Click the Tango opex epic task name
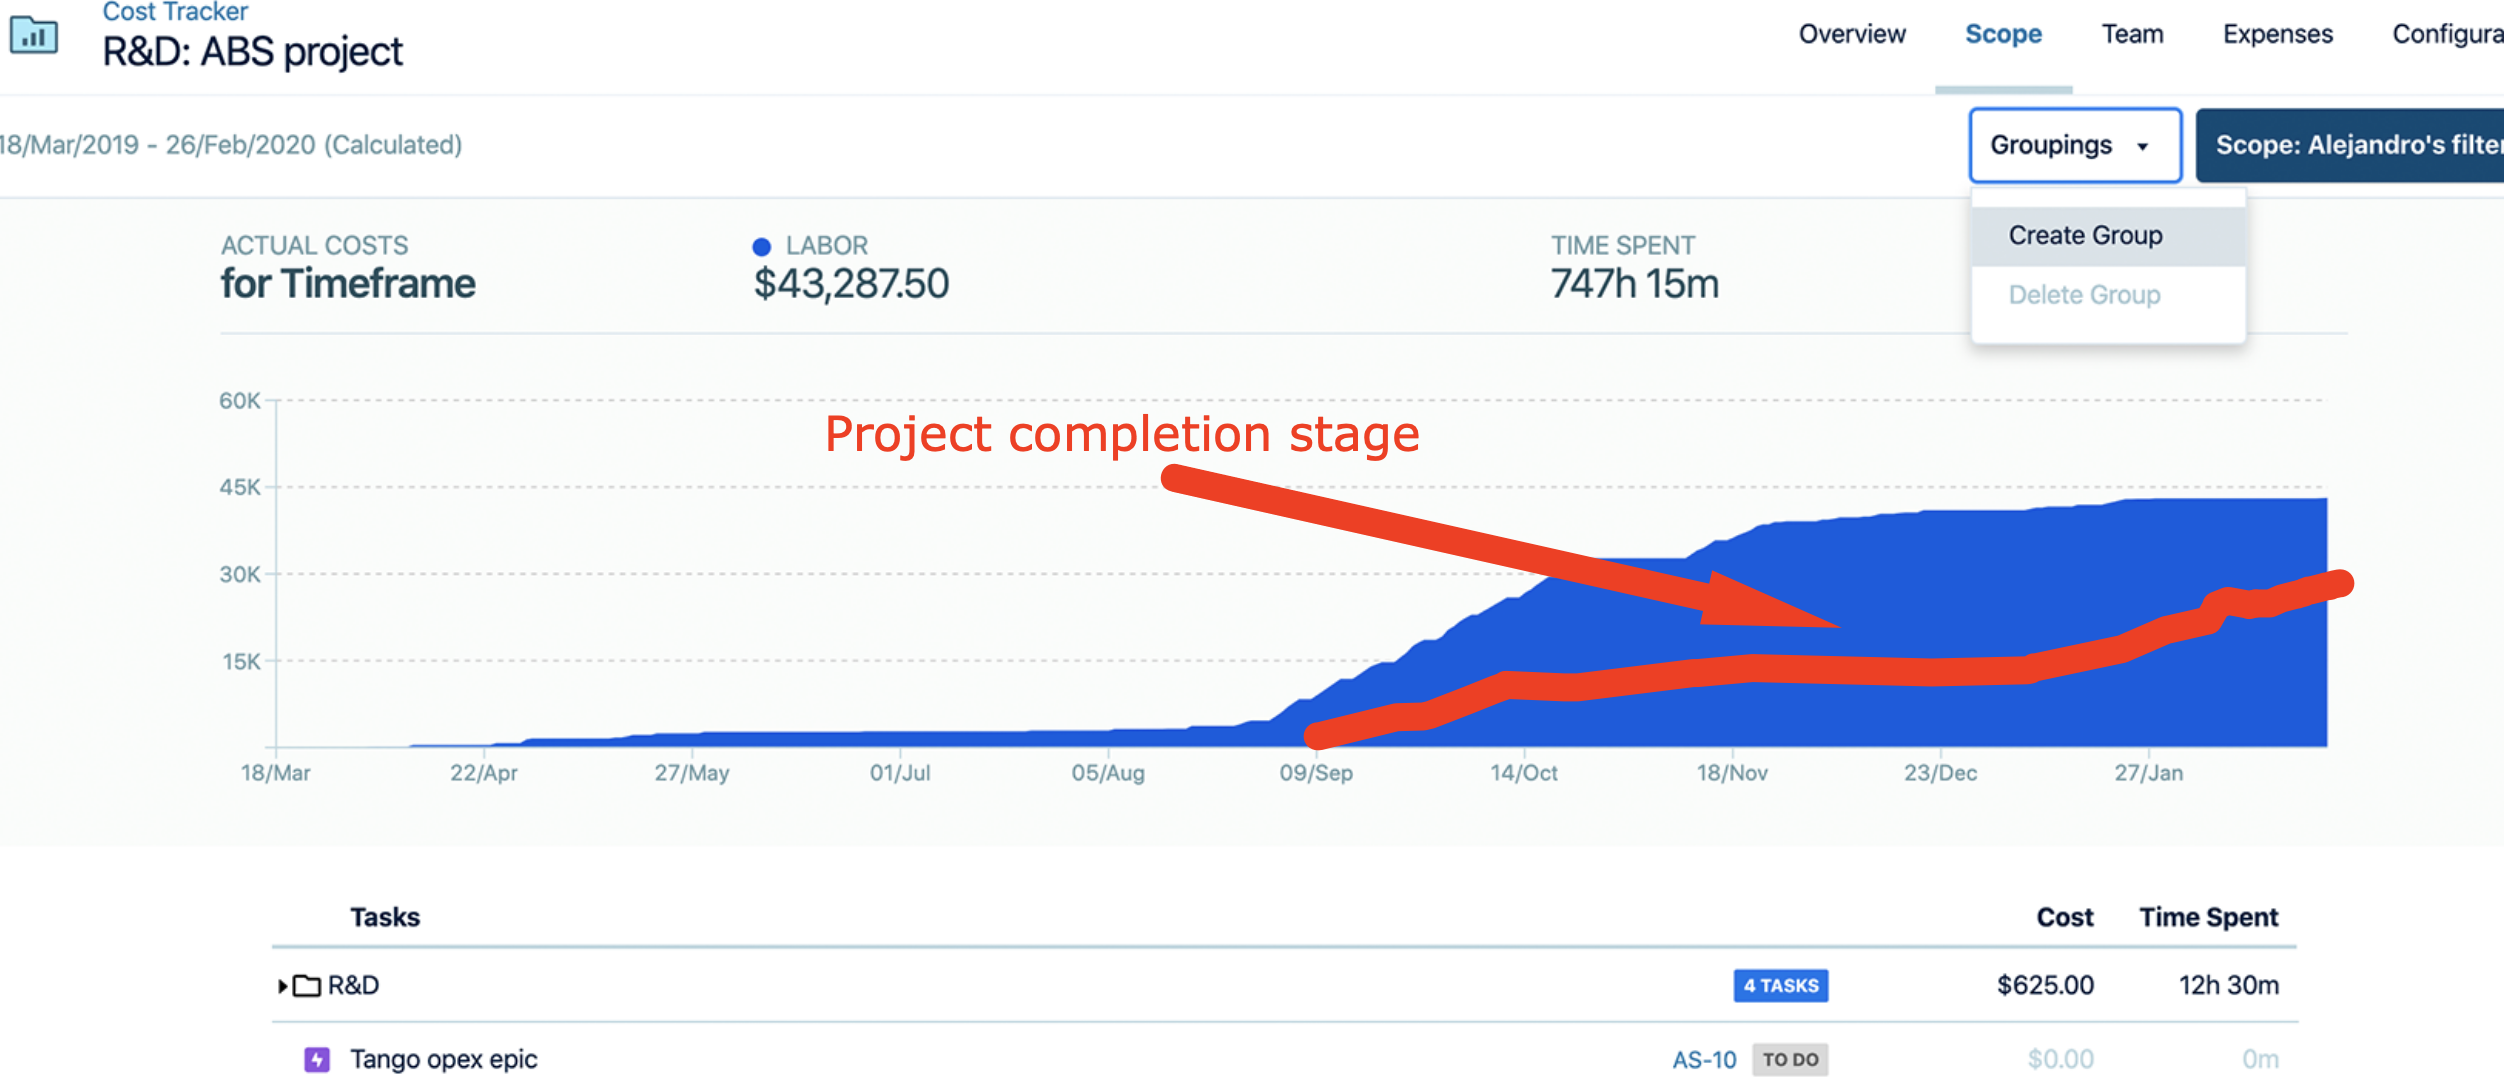Image resolution: width=2504 pixels, height=1084 pixels. [443, 1060]
